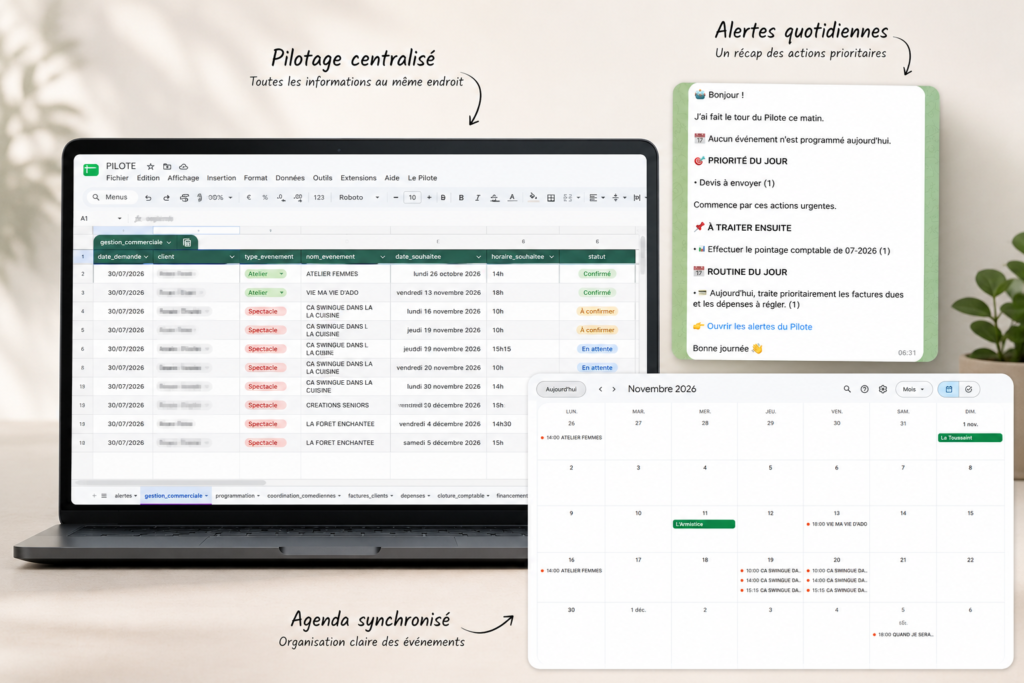Viewport: 1024px width, 683px height.
Task: Go to previous month in calendar
Action: [600, 389]
